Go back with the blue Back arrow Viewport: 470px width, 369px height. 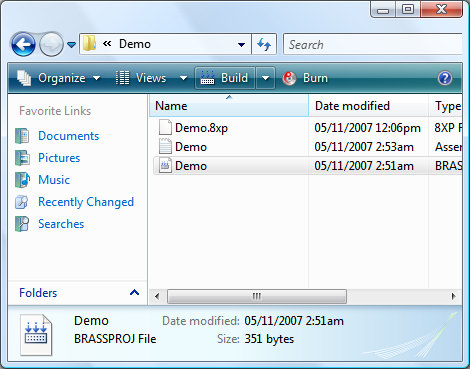click(x=23, y=44)
